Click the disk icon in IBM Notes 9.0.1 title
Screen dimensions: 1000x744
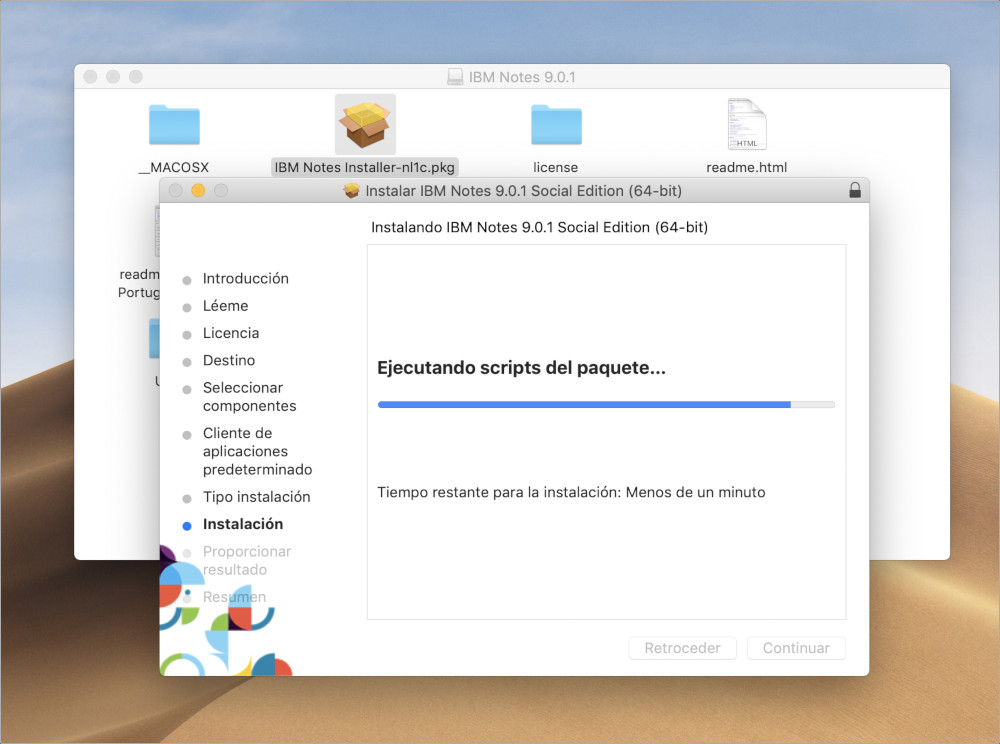tap(455, 77)
